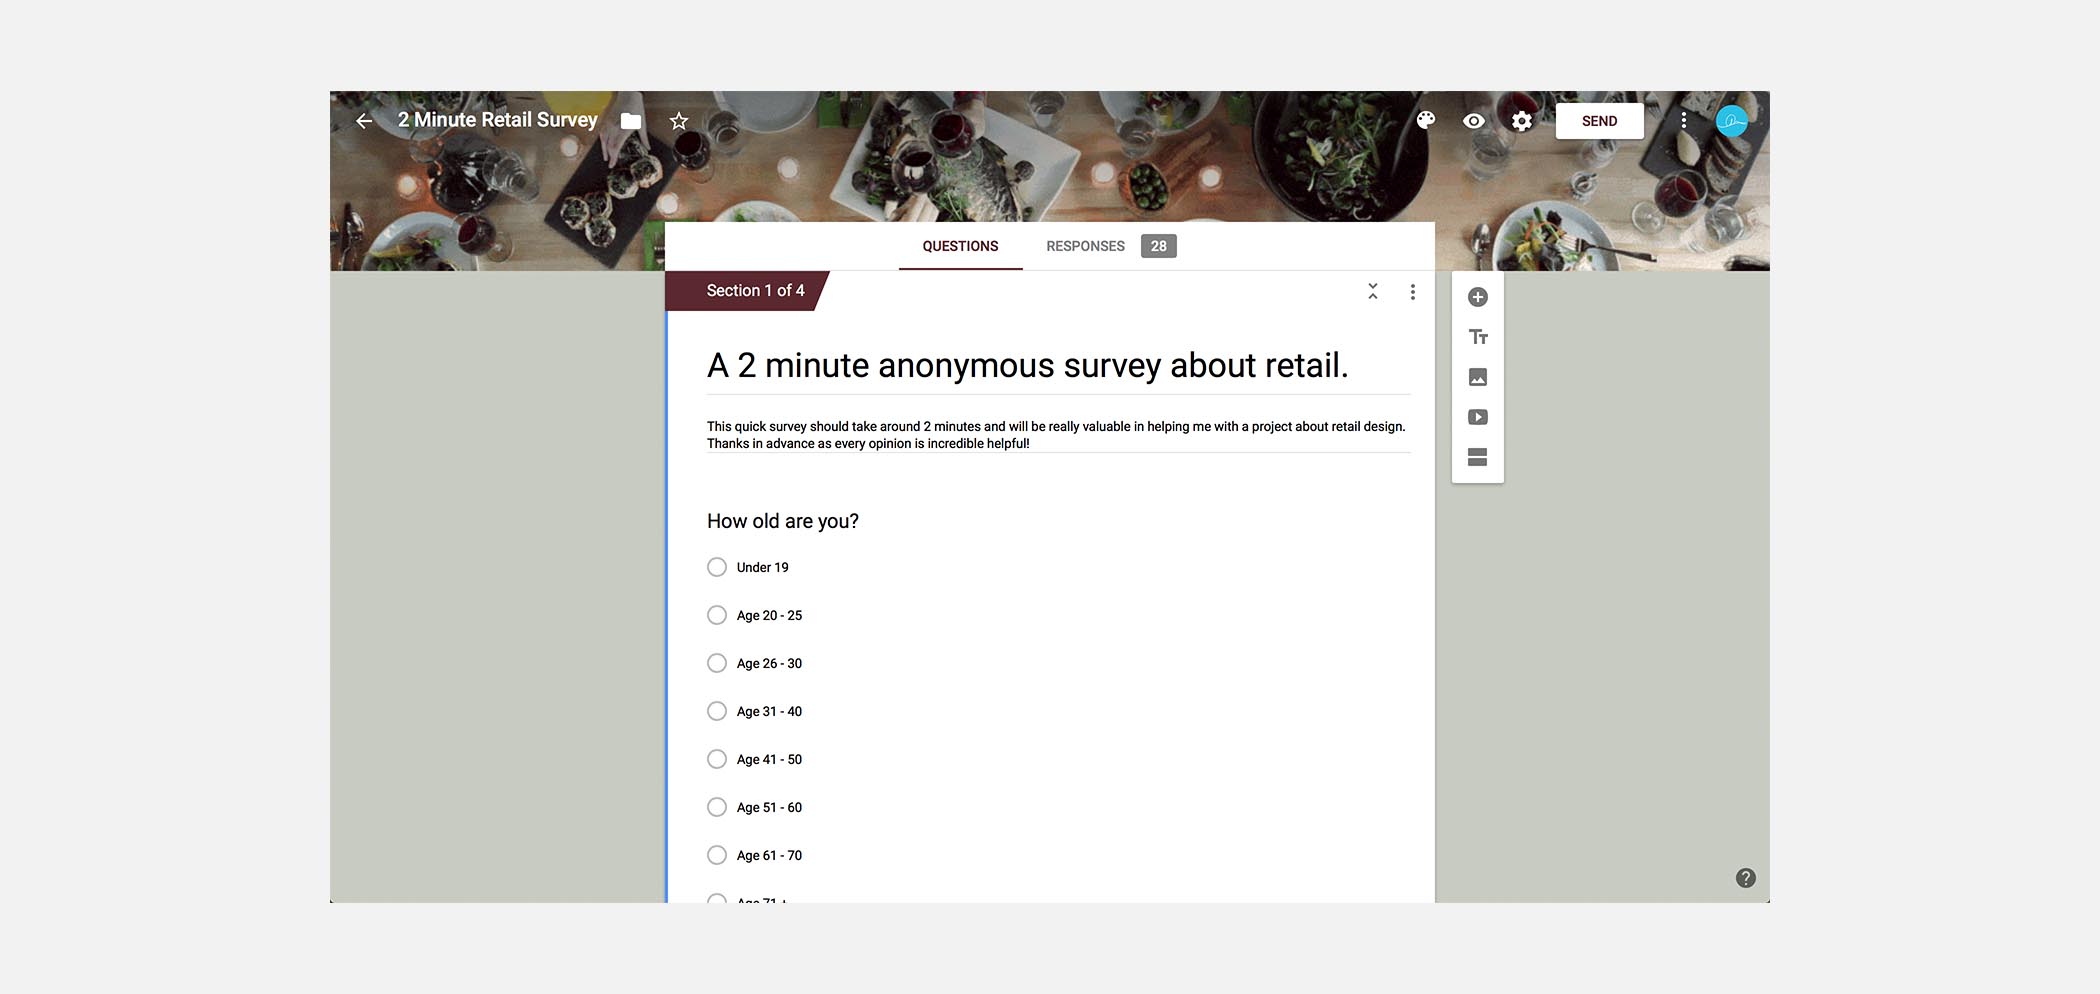This screenshot has height=994, width=2100.
Task: Select the Under 19 radio option
Action: [x=717, y=567]
